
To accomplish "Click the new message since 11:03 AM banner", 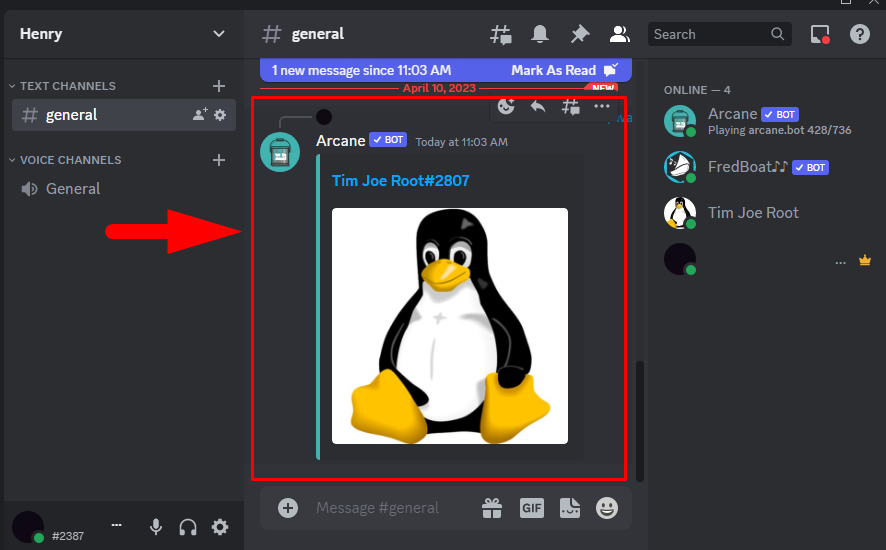I will 362,70.
